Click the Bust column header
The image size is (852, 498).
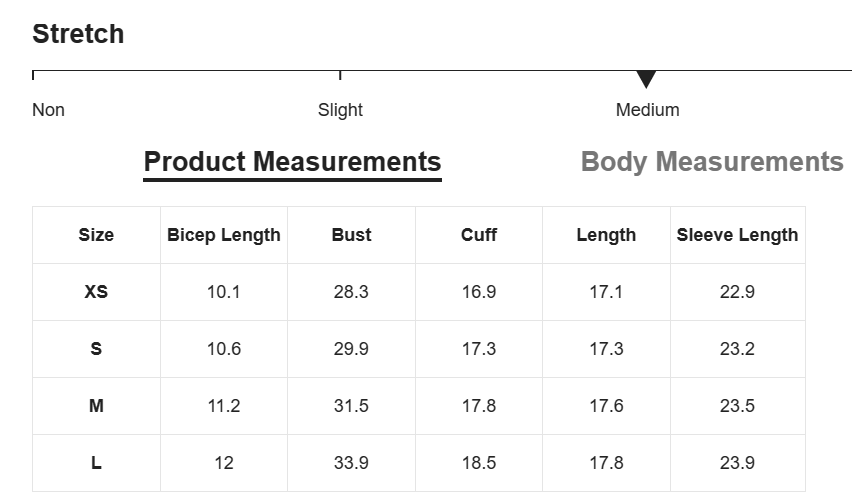tap(352, 235)
